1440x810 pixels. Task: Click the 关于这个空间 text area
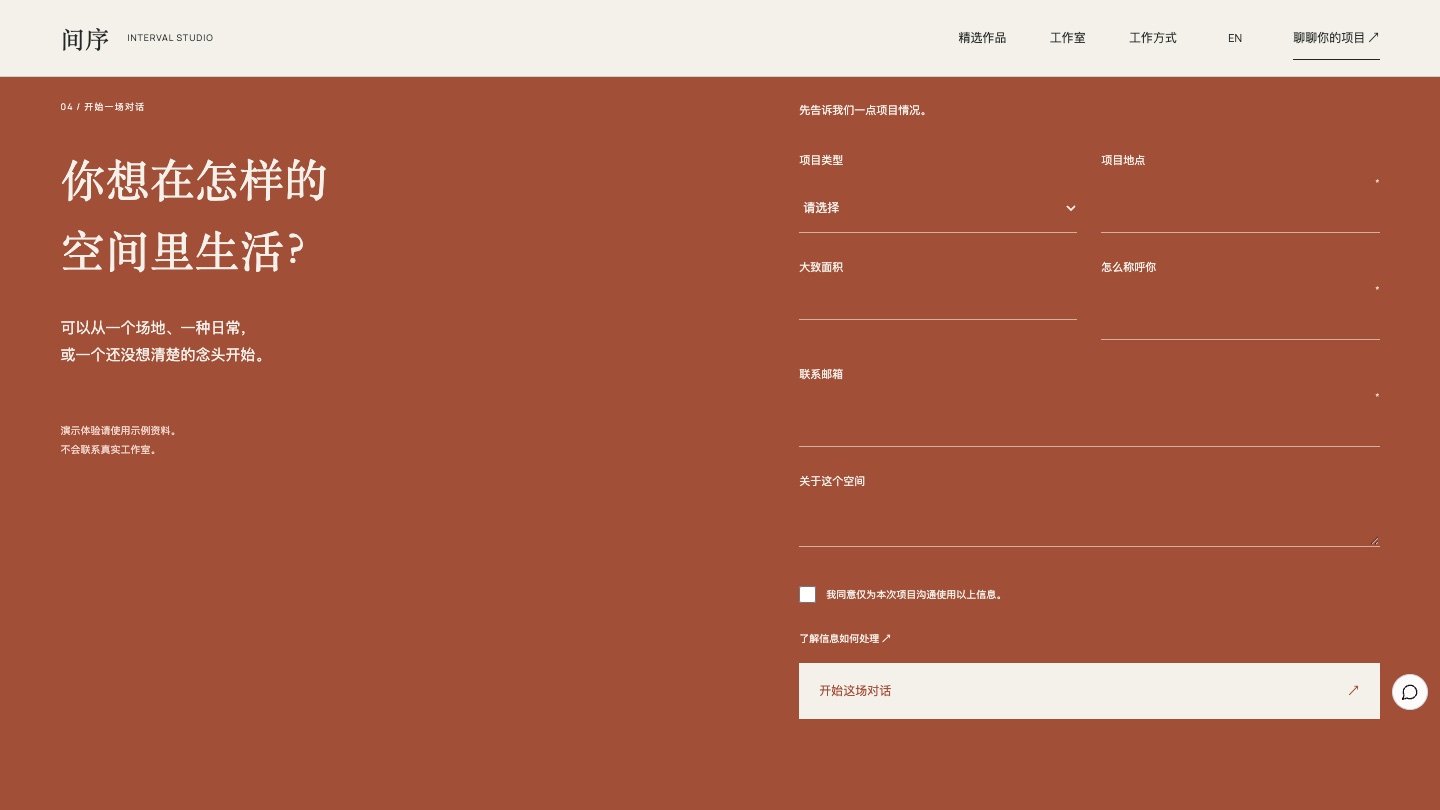tap(1089, 521)
